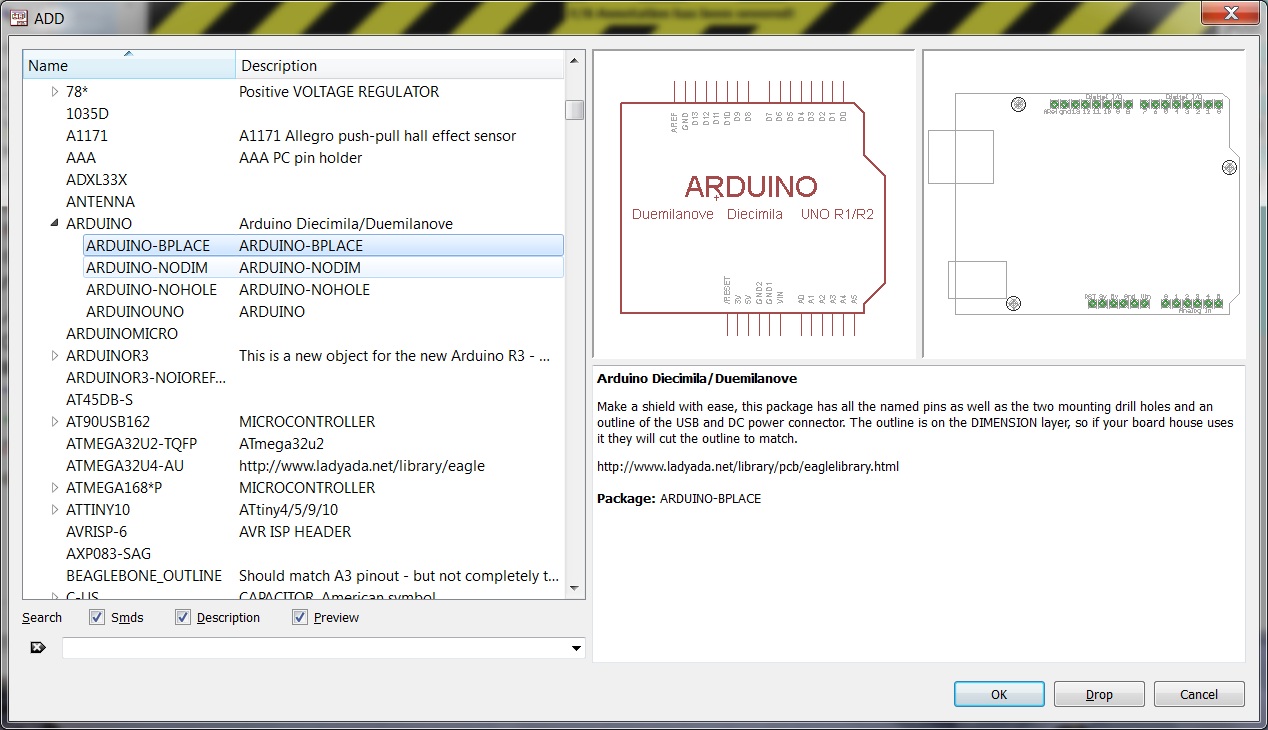
Task: Select the ANTENNA entry
Action: (x=100, y=202)
